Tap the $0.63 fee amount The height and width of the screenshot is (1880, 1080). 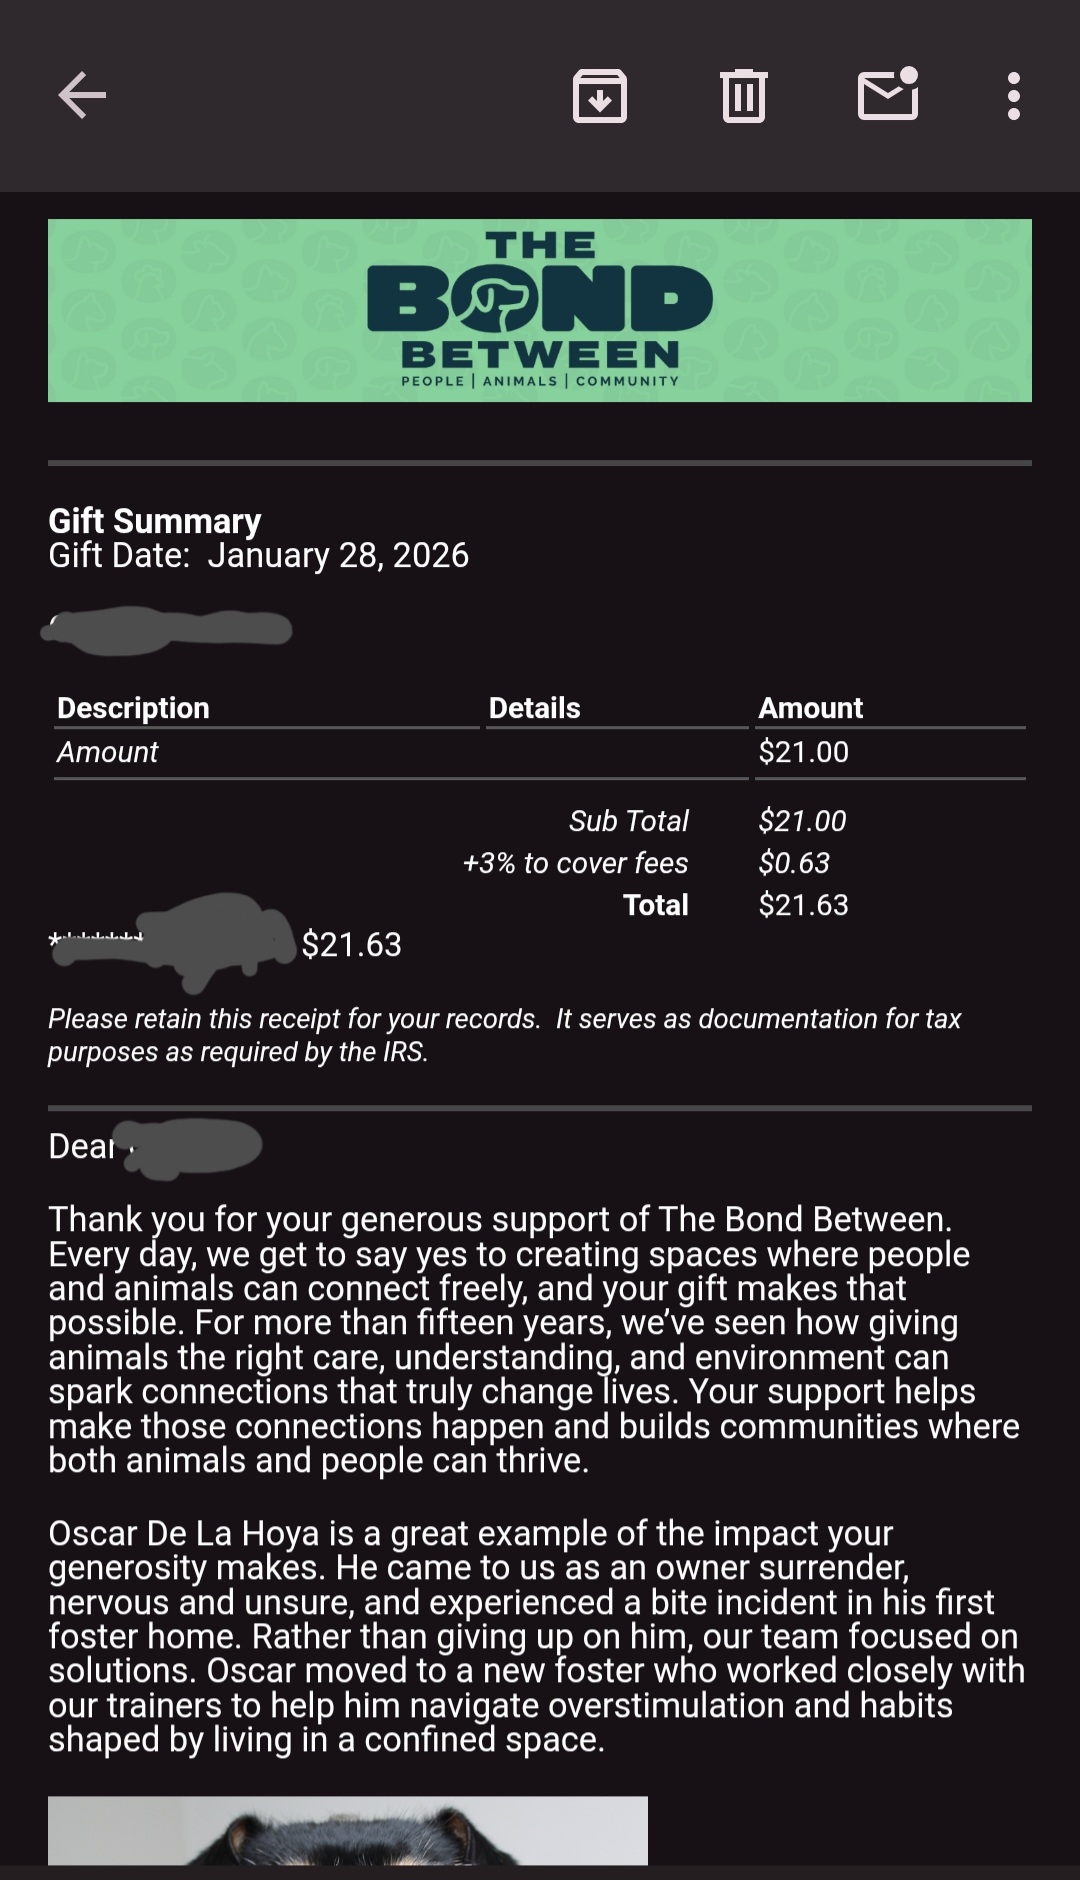794,863
